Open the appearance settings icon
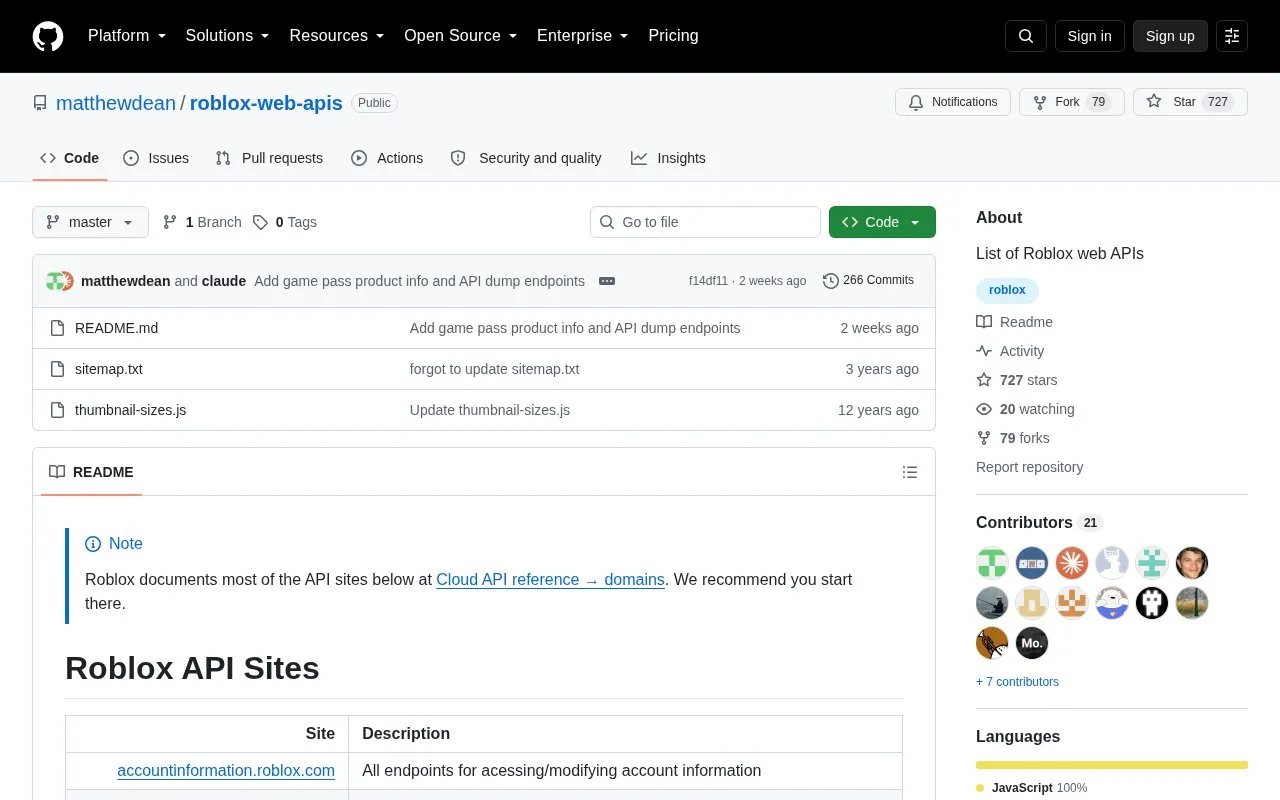The width and height of the screenshot is (1280, 800). click(1232, 36)
